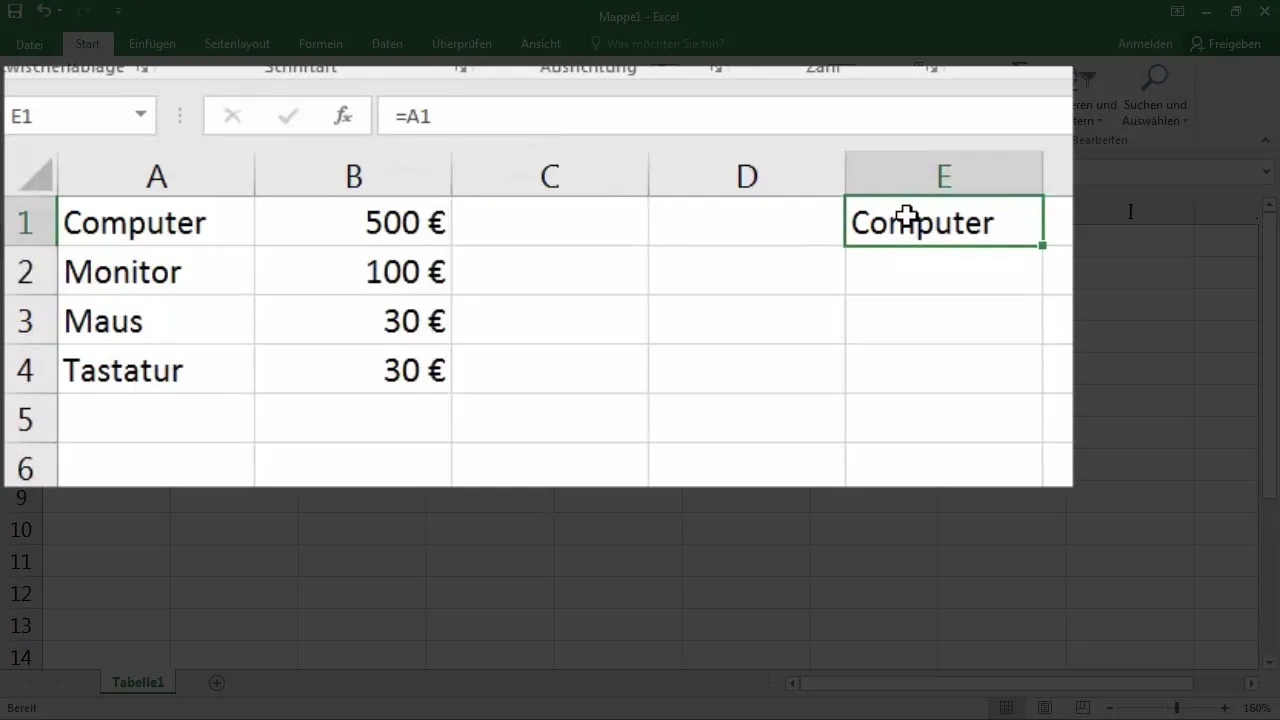Click the Sortieren und Filtern funnel icon
This screenshot has width=1280, height=720.
[x=1087, y=80]
